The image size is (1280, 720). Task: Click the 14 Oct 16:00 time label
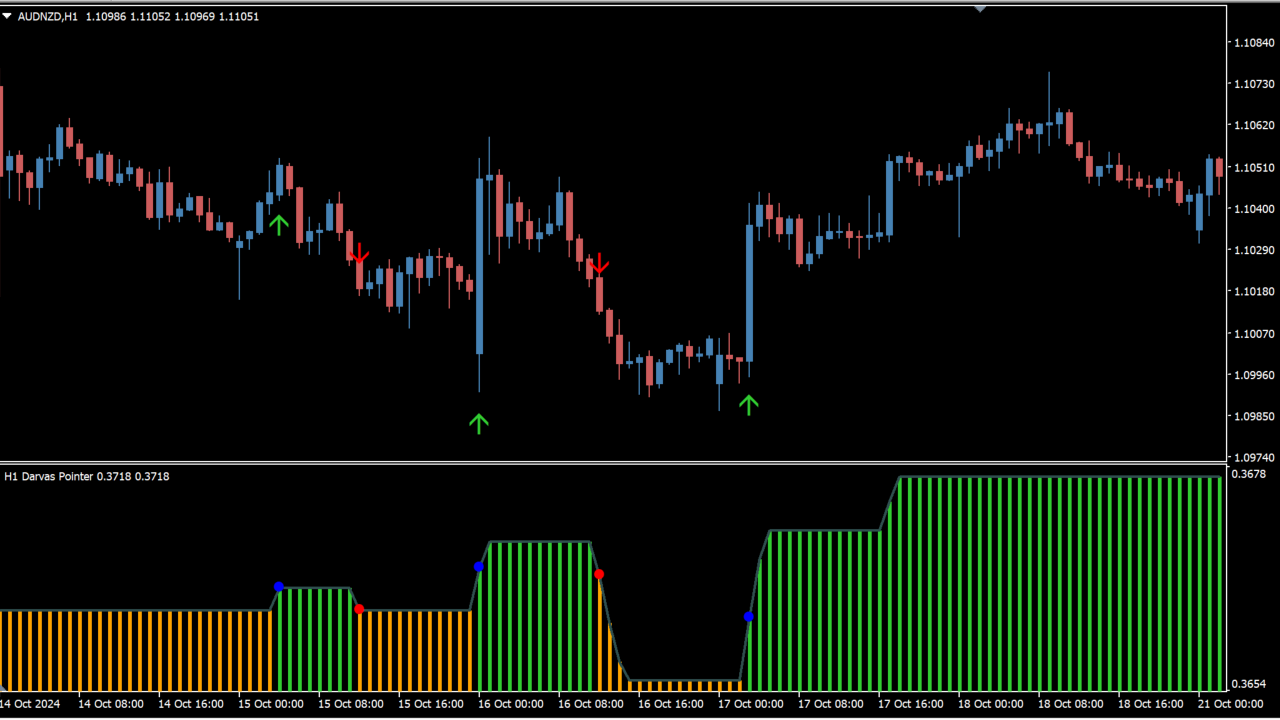[191, 704]
